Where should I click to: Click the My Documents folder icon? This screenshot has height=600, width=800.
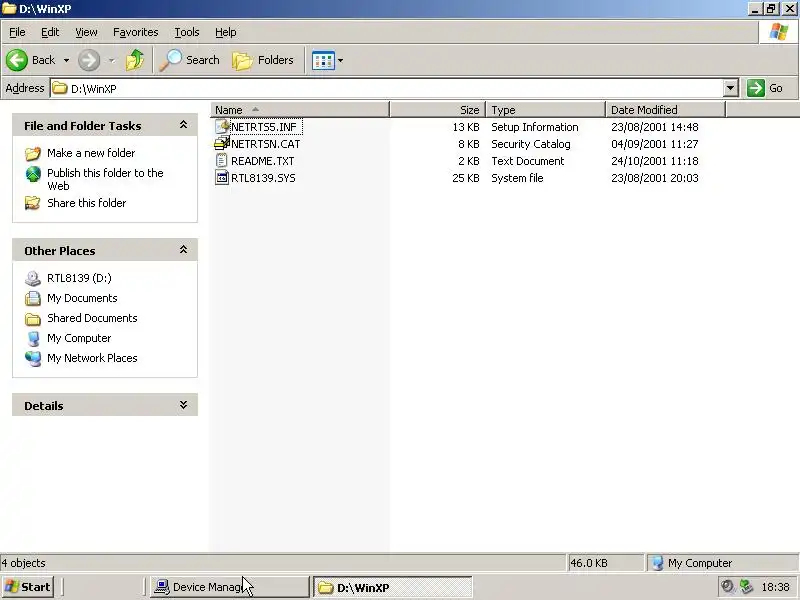click(x=33, y=298)
